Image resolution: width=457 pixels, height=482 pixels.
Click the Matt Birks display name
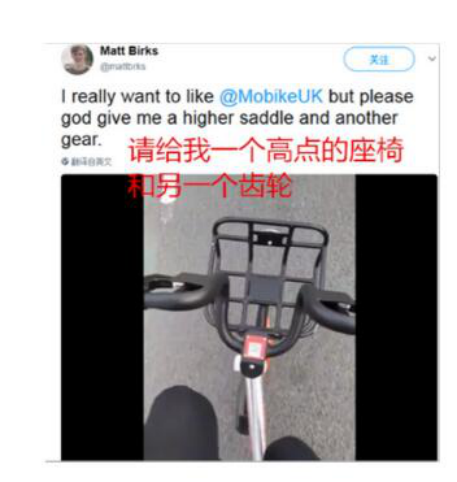[x=129, y=51]
